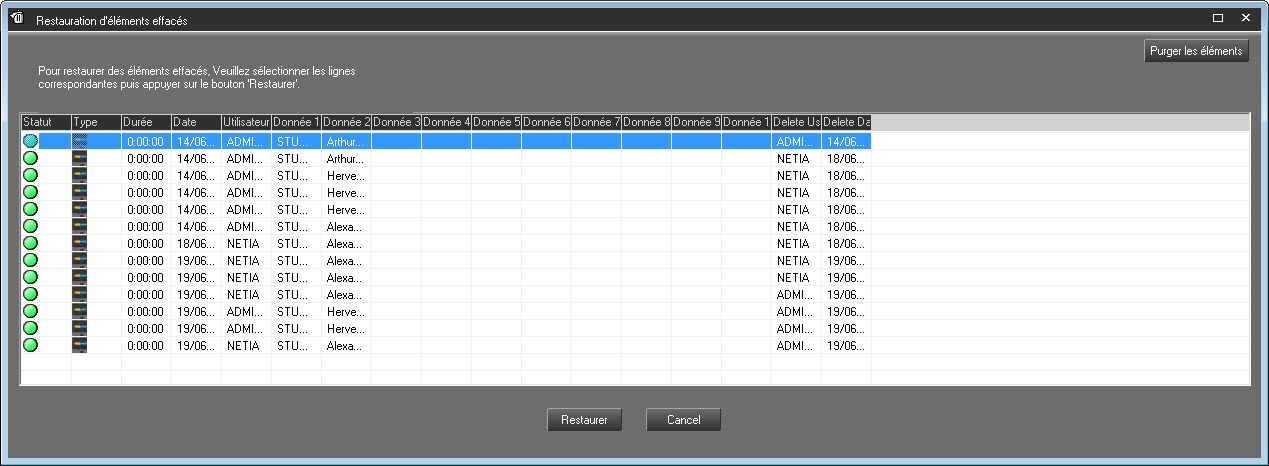Click the green status circle in the second row

30,159
